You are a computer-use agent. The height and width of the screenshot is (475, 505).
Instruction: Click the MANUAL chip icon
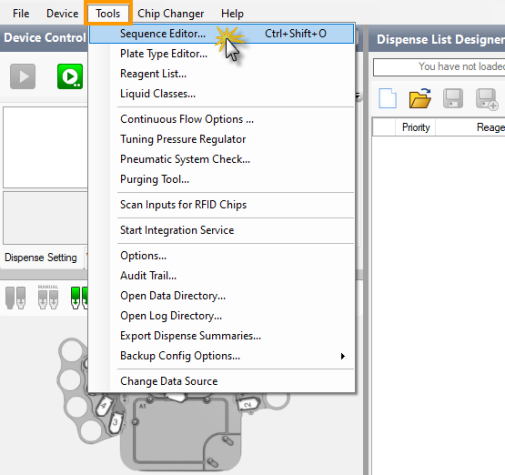tap(48, 297)
